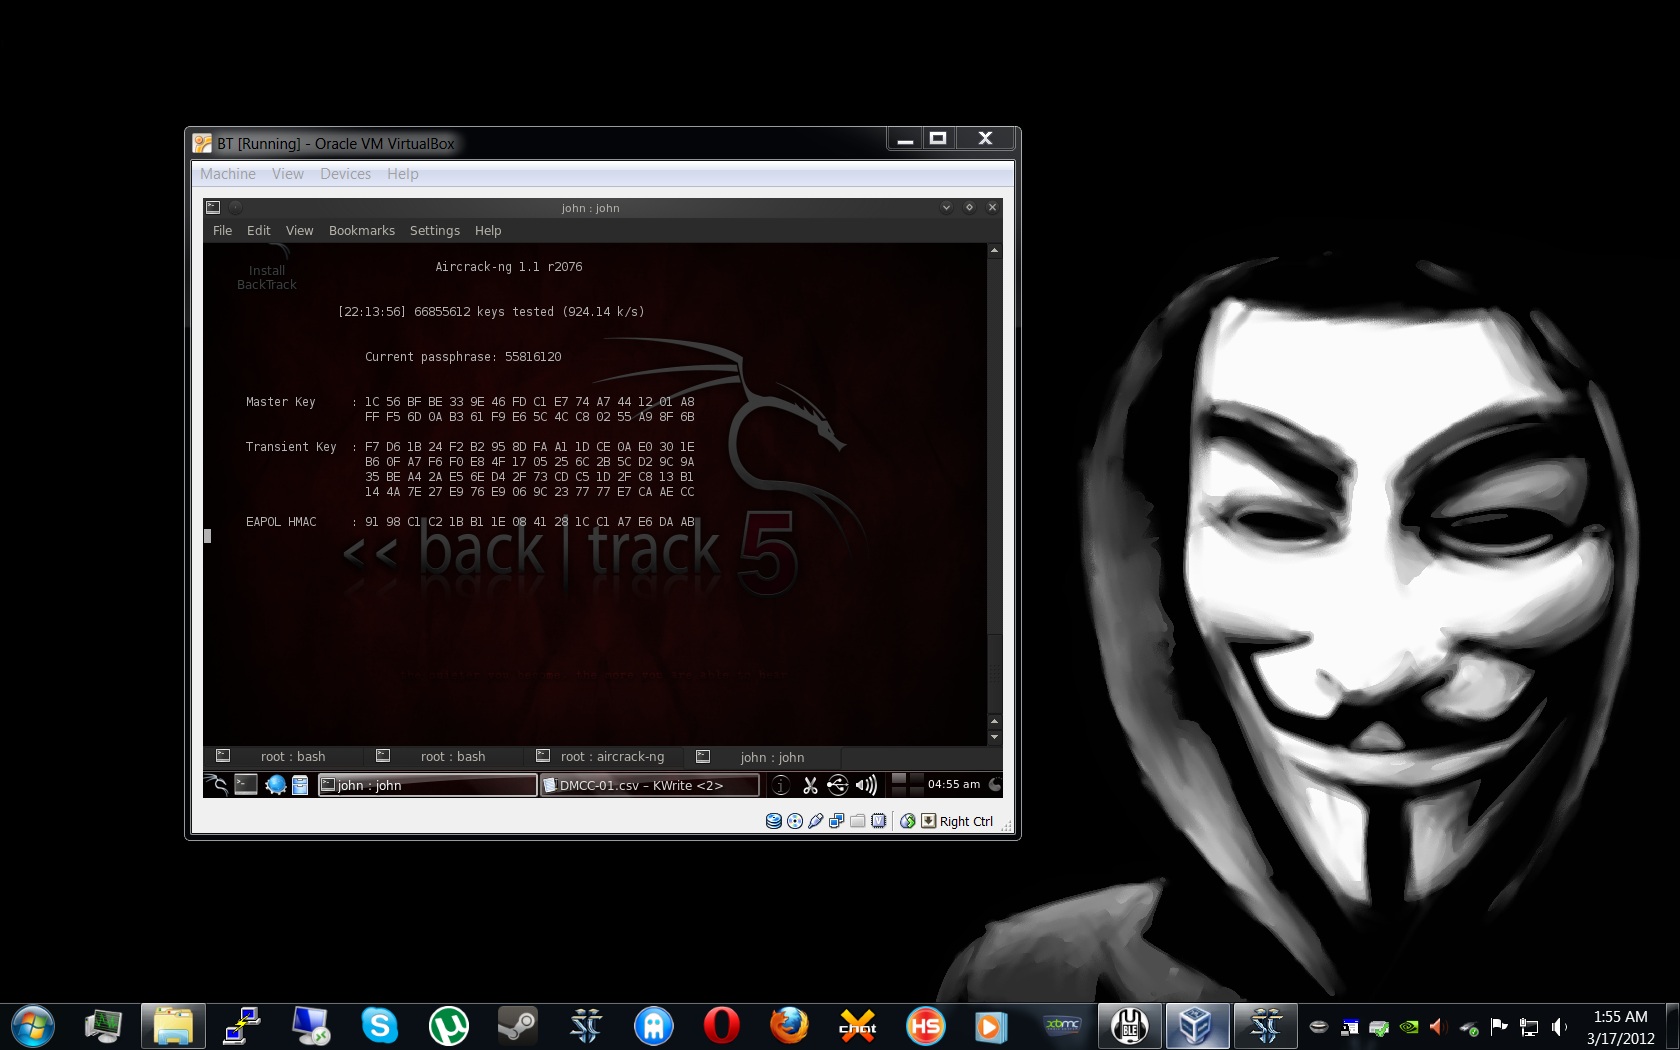
Task: Open the USB device notifier icon
Action: click(x=838, y=786)
